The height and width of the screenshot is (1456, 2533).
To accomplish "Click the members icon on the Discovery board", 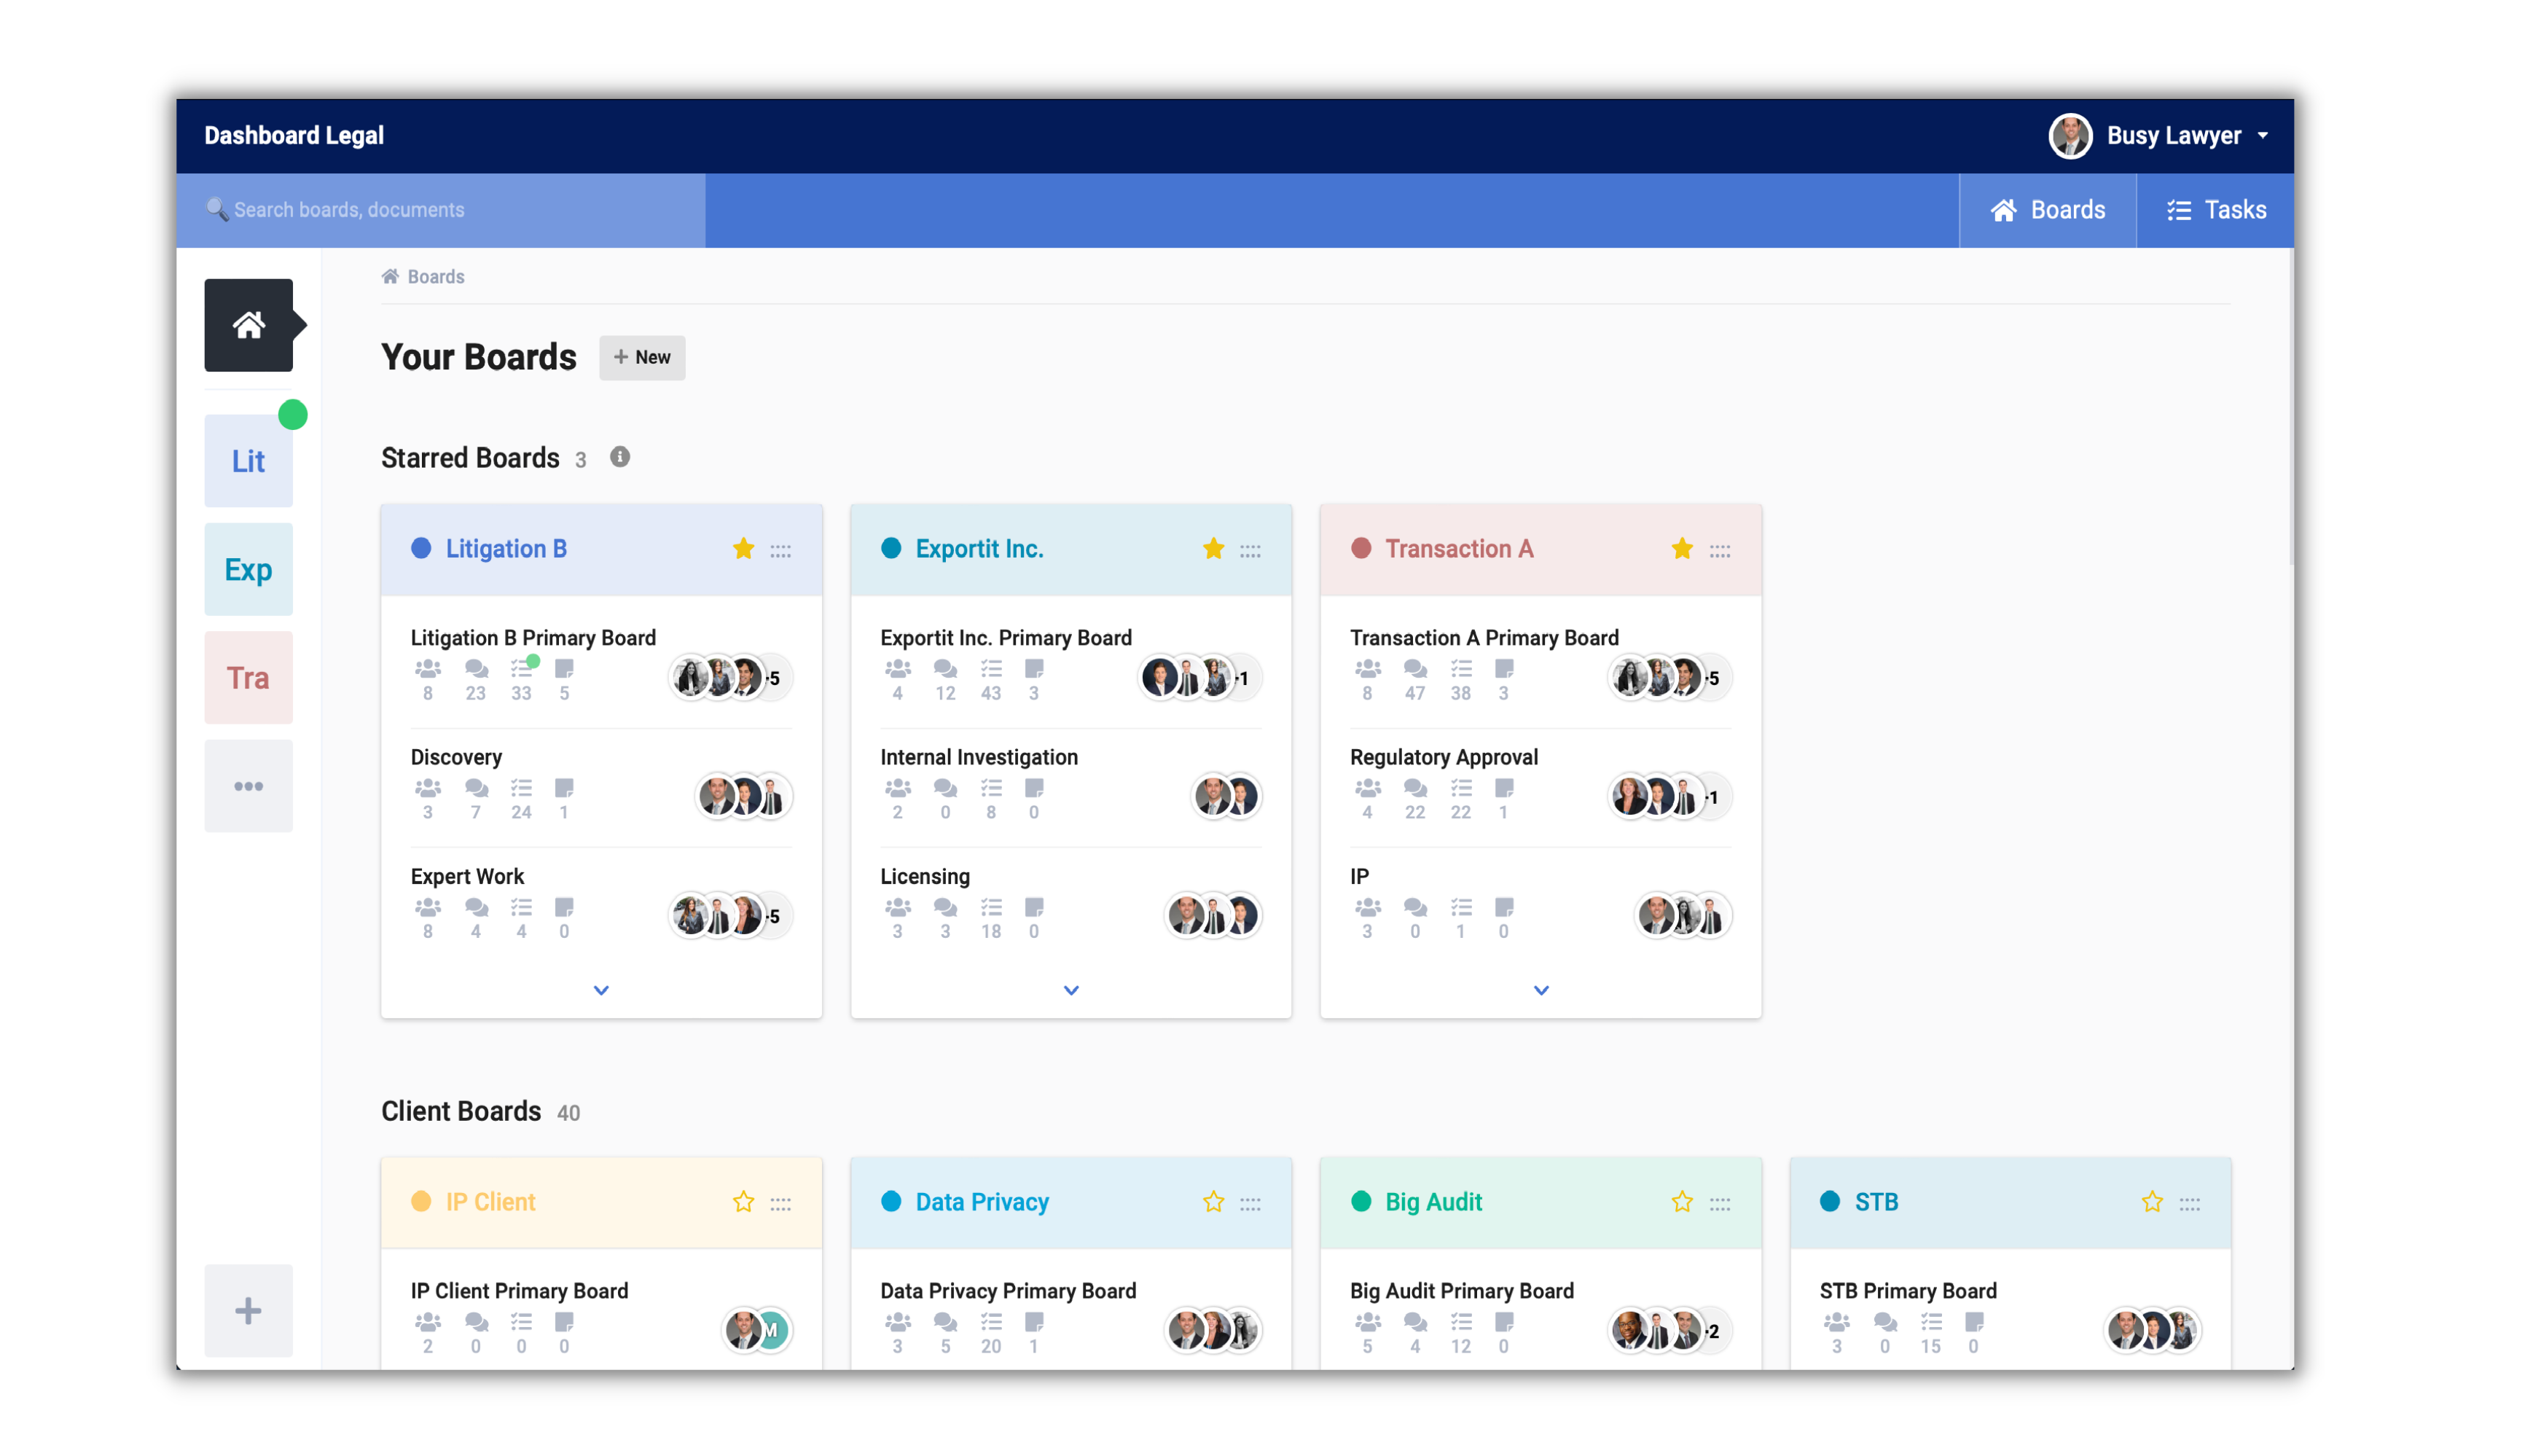I will pos(428,788).
